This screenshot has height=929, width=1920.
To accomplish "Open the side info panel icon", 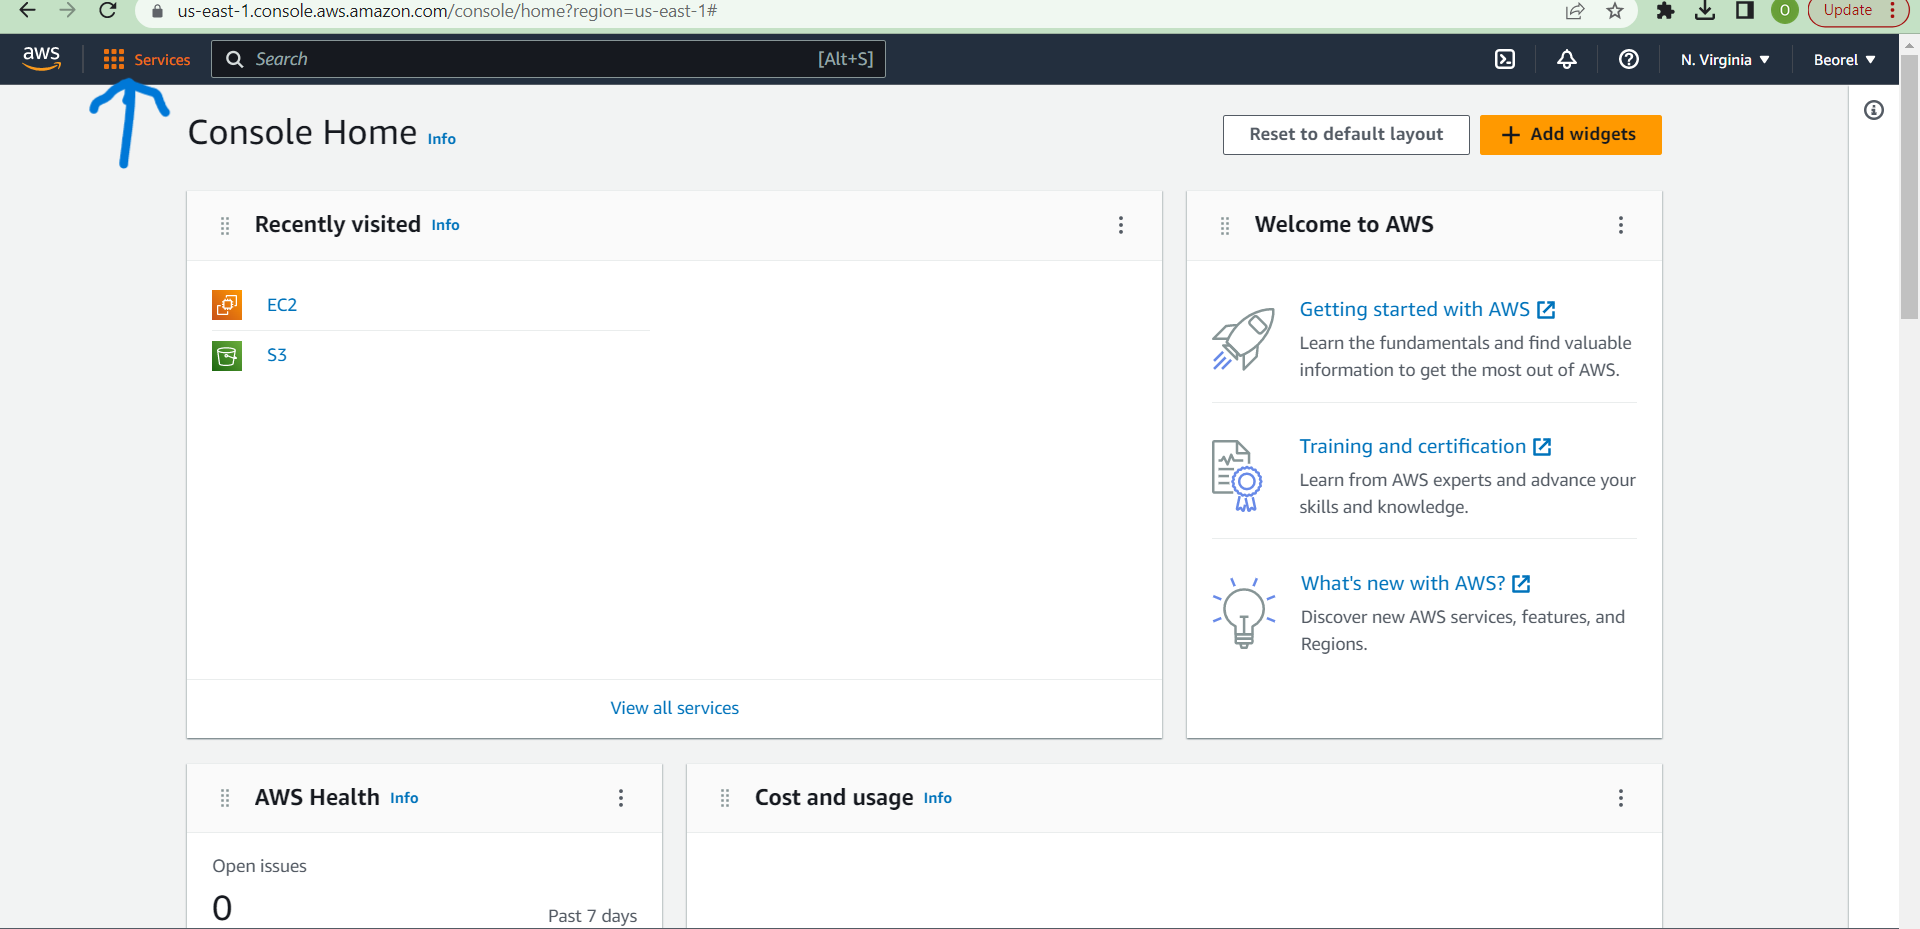I will coord(1874,110).
